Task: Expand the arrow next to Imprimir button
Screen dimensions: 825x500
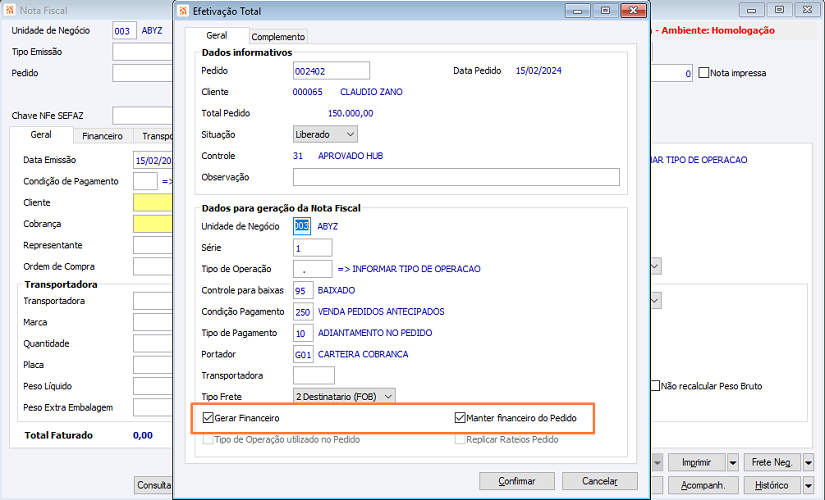Action: (733, 463)
